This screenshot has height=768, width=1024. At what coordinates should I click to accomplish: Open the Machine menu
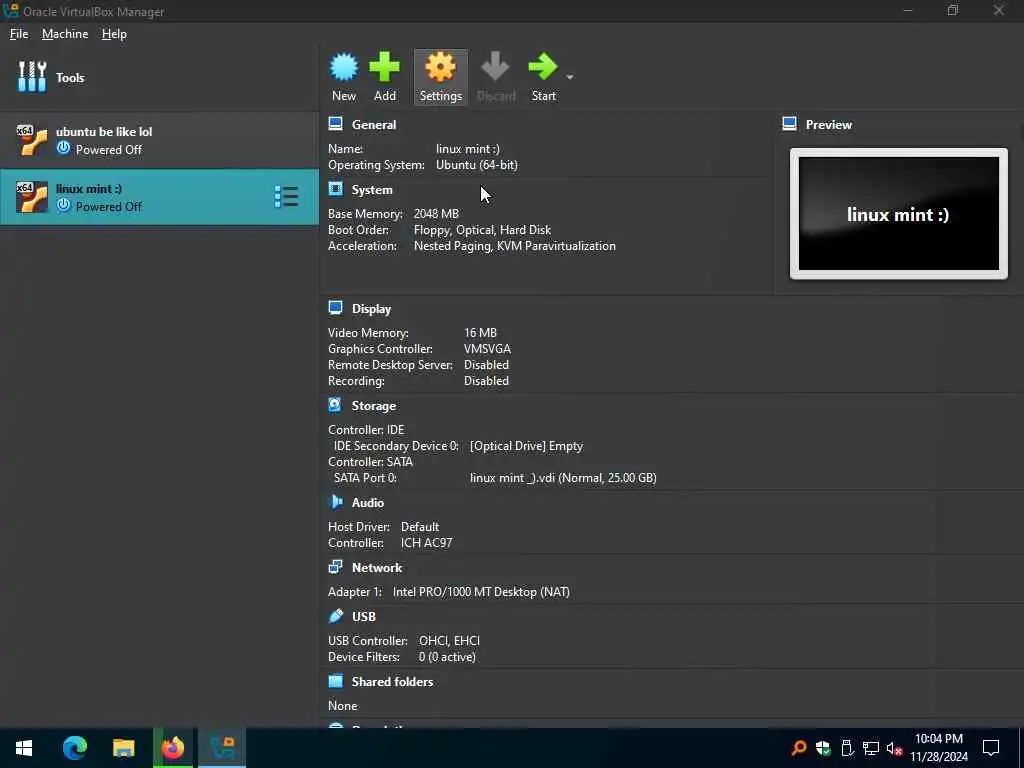click(x=65, y=34)
